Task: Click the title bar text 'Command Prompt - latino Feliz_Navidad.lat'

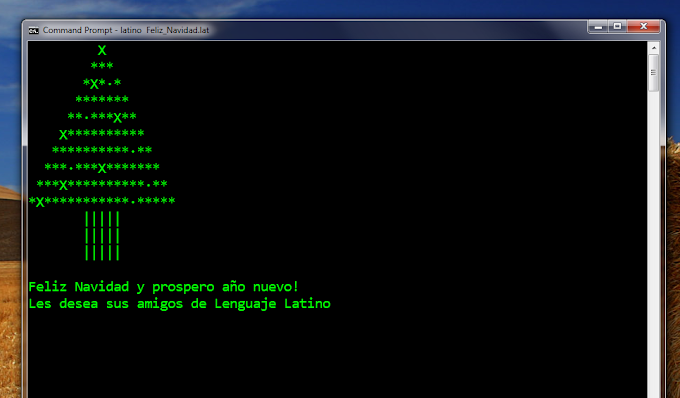Action: (126, 30)
